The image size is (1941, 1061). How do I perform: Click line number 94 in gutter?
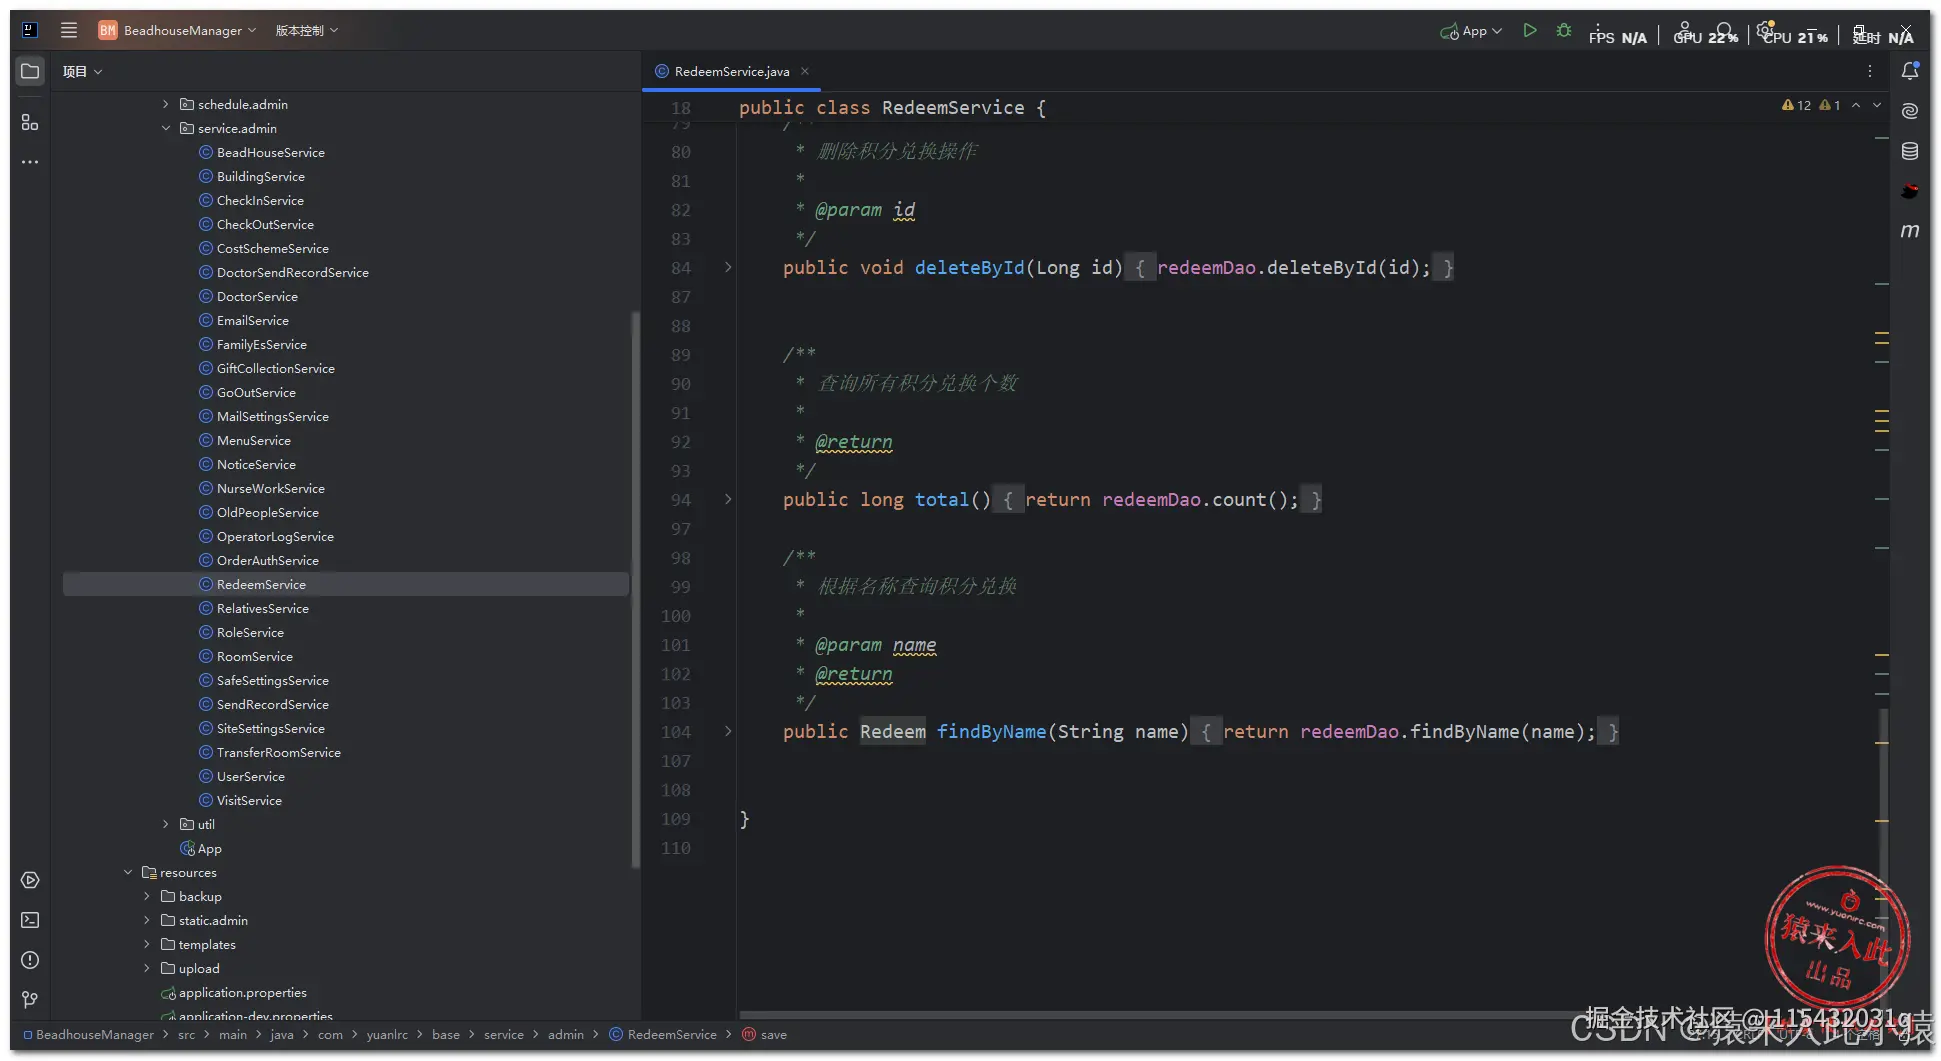pyautogui.click(x=681, y=500)
